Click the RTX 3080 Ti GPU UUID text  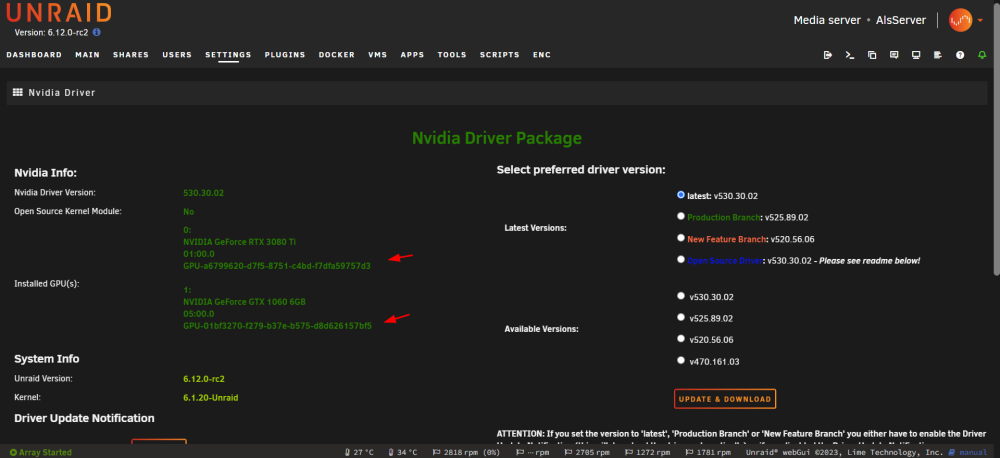[x=277, y=265]
